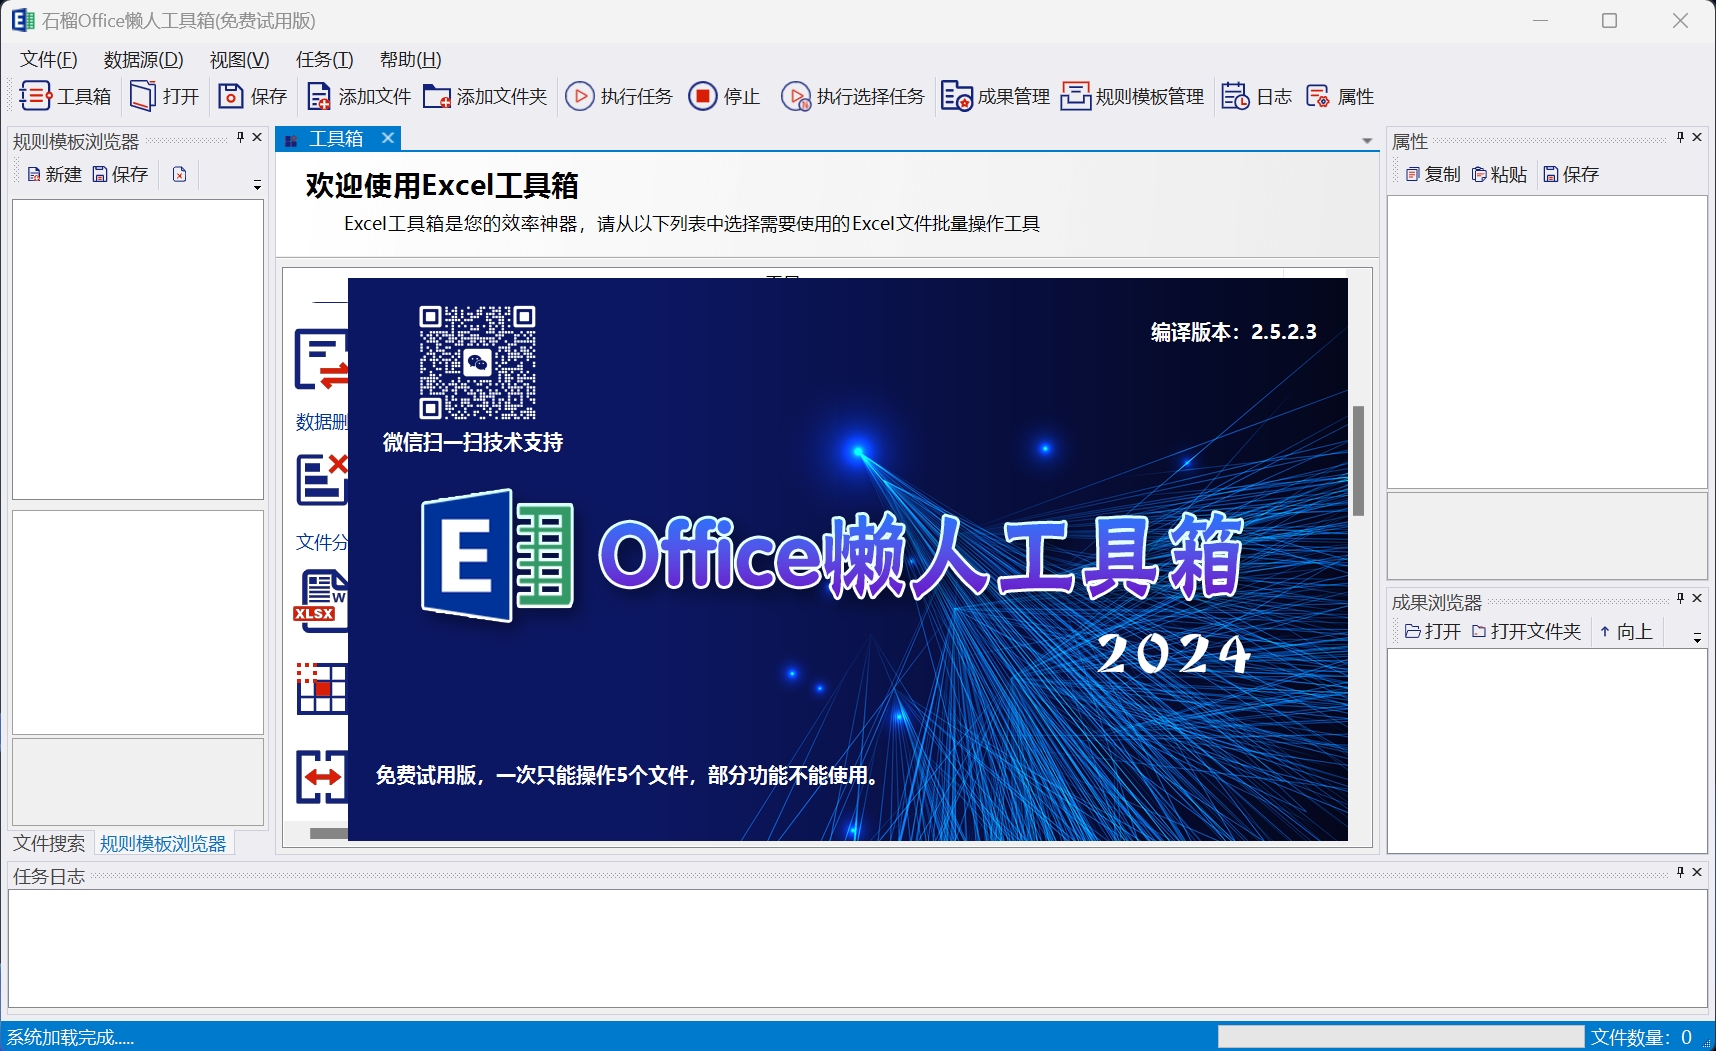Viewport: 1716px width, 1051px height.
Task: Click 打开 in the results browser
Action: click(x=1433, y=631)
